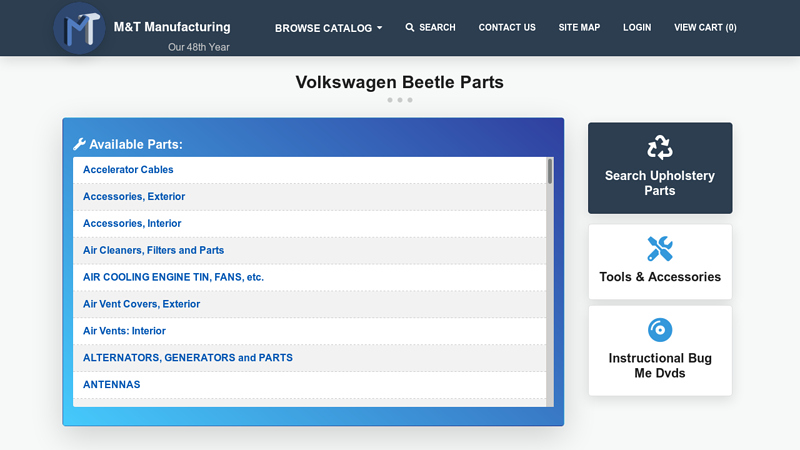The height and width of the screenshot is (450, 800).
Task: Select the ANTENNAS category
Action: (x=112, y=385)
